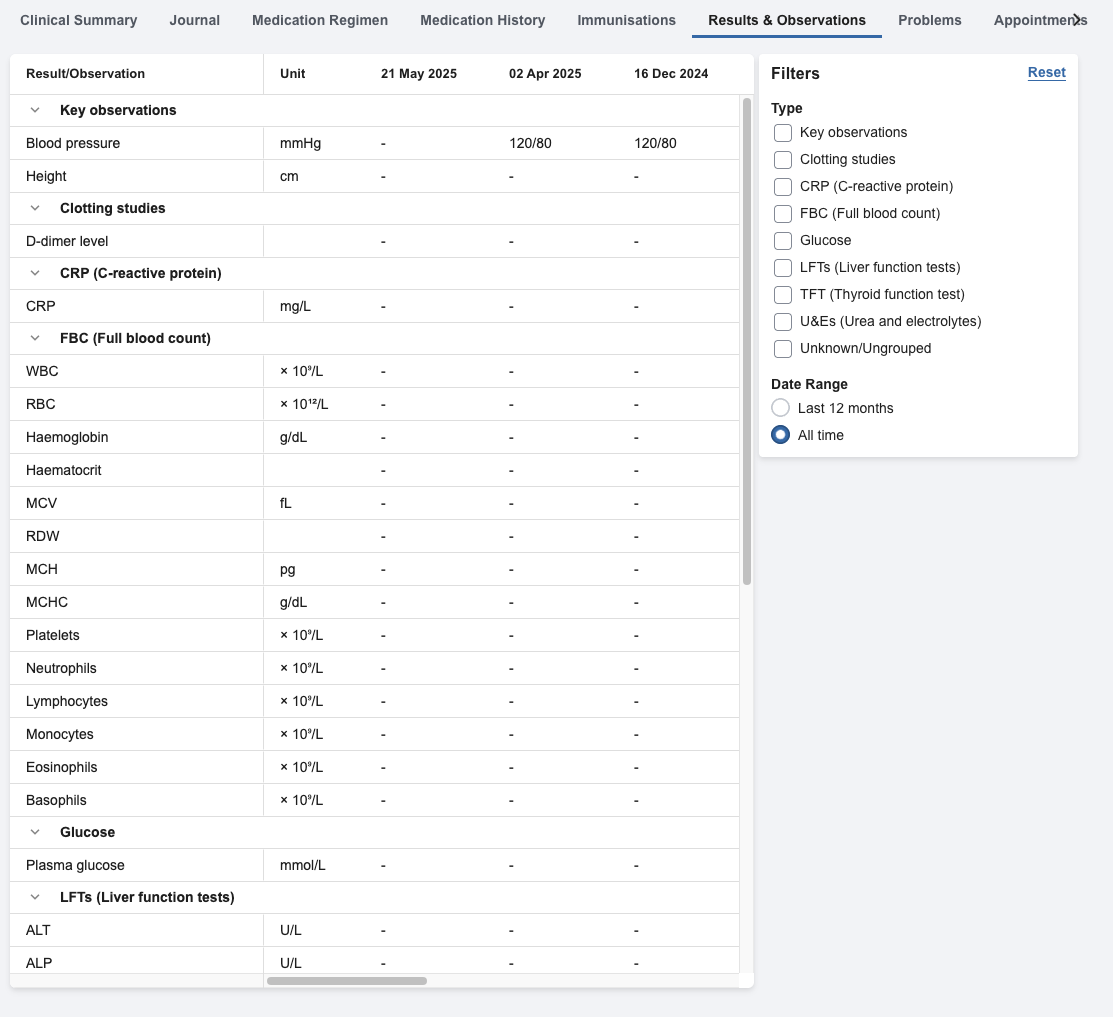Viewport: 1113px width, 1017px height.
Task: Choose the All time radio option
Action: (x=781, y=435)
